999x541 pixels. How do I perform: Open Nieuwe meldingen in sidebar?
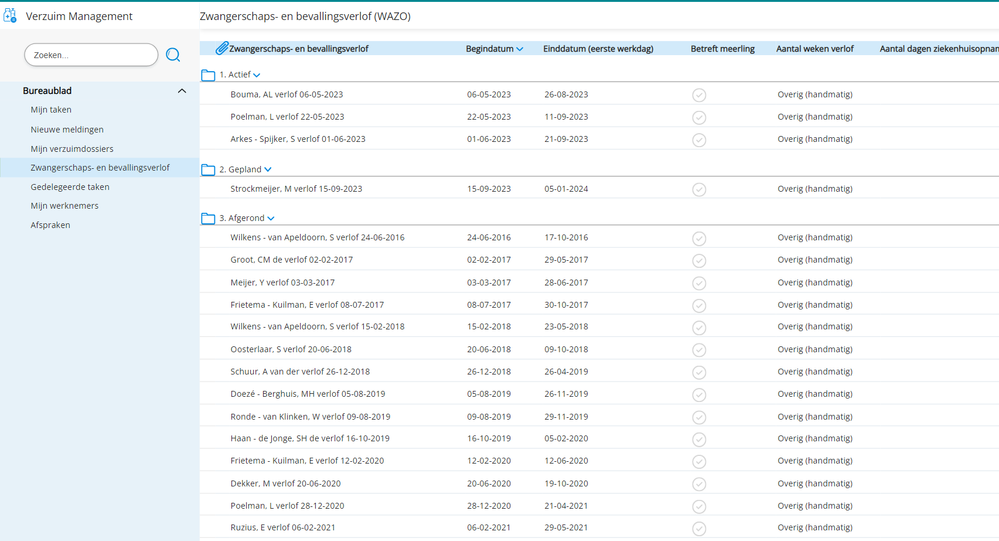(x=67, y=129)
